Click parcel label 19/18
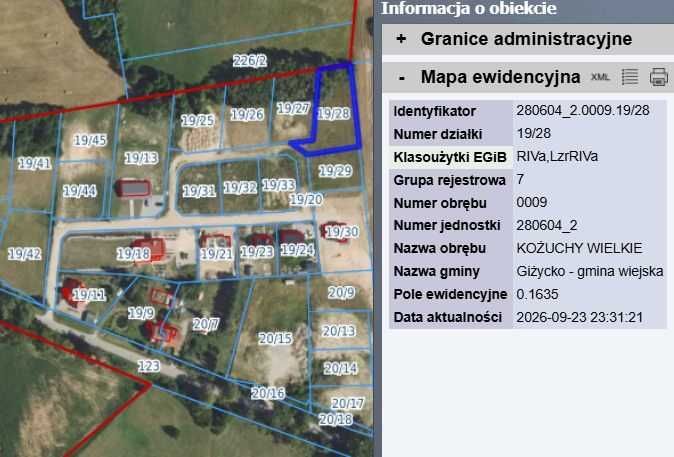Viewport: 674px width, 457px height. [x=133, y=254]
